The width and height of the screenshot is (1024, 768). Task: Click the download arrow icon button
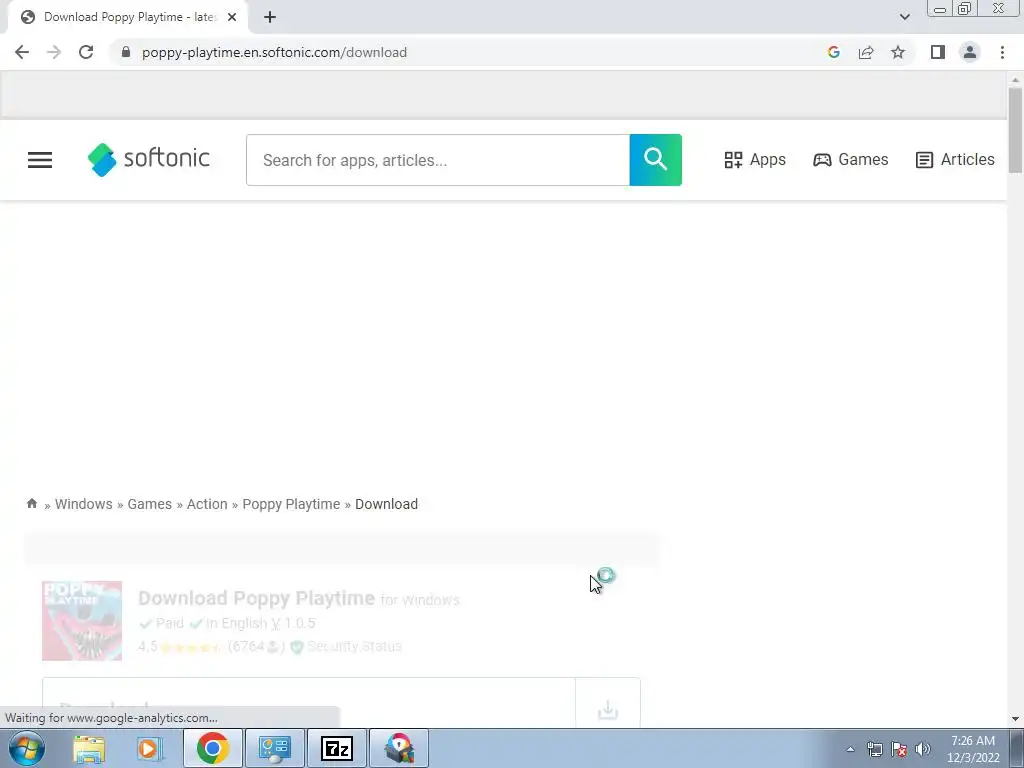(607, 709)
